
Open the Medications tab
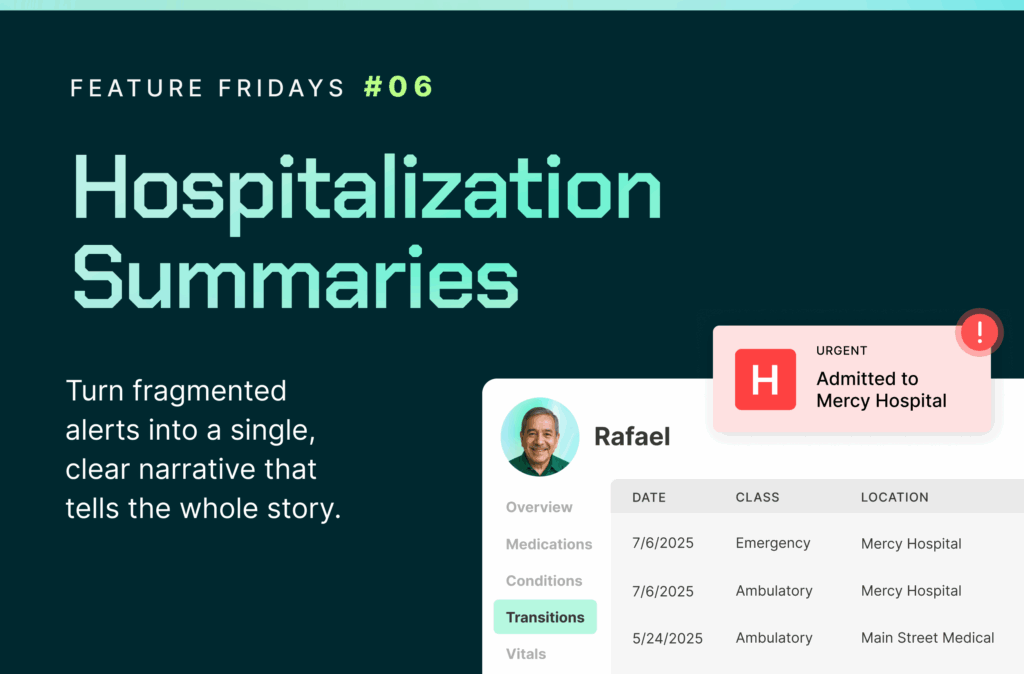[549, 544]
